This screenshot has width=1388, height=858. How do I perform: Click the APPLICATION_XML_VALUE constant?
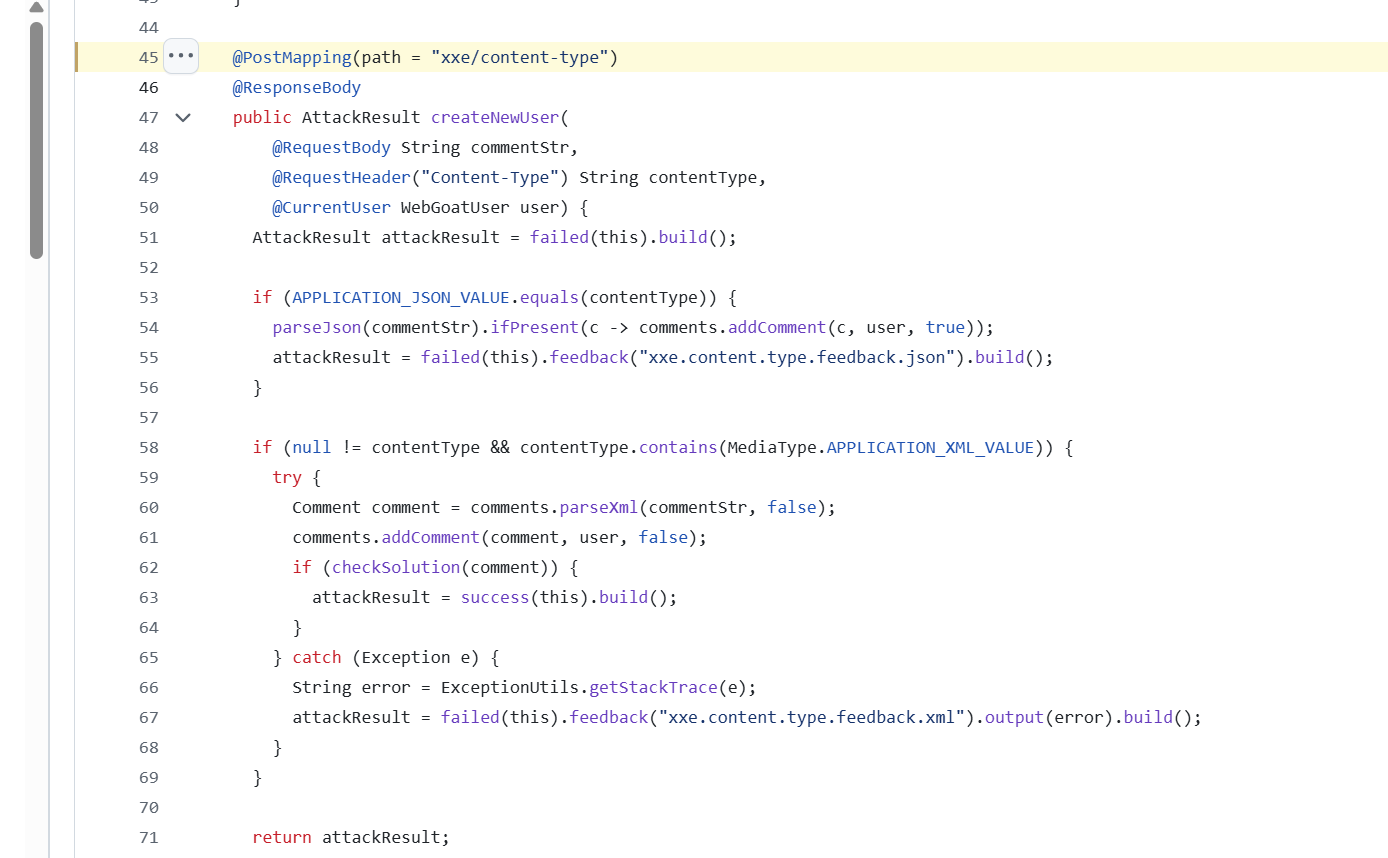(930, 447)
